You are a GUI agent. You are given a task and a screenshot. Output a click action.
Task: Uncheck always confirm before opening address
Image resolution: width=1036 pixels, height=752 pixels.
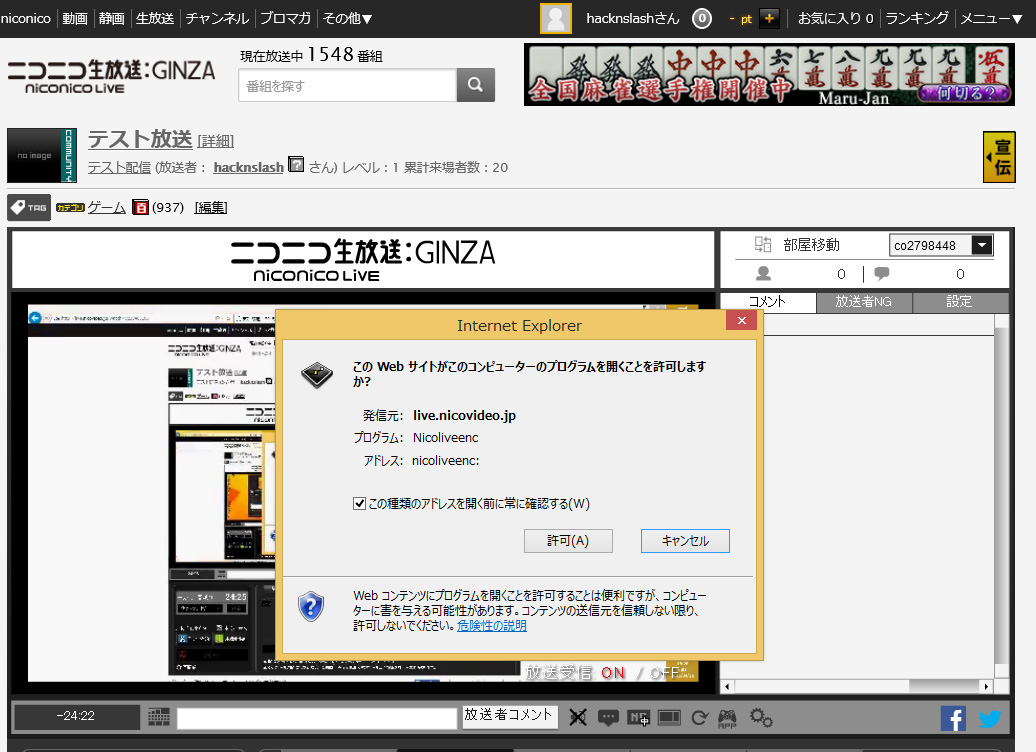[359, 504]
